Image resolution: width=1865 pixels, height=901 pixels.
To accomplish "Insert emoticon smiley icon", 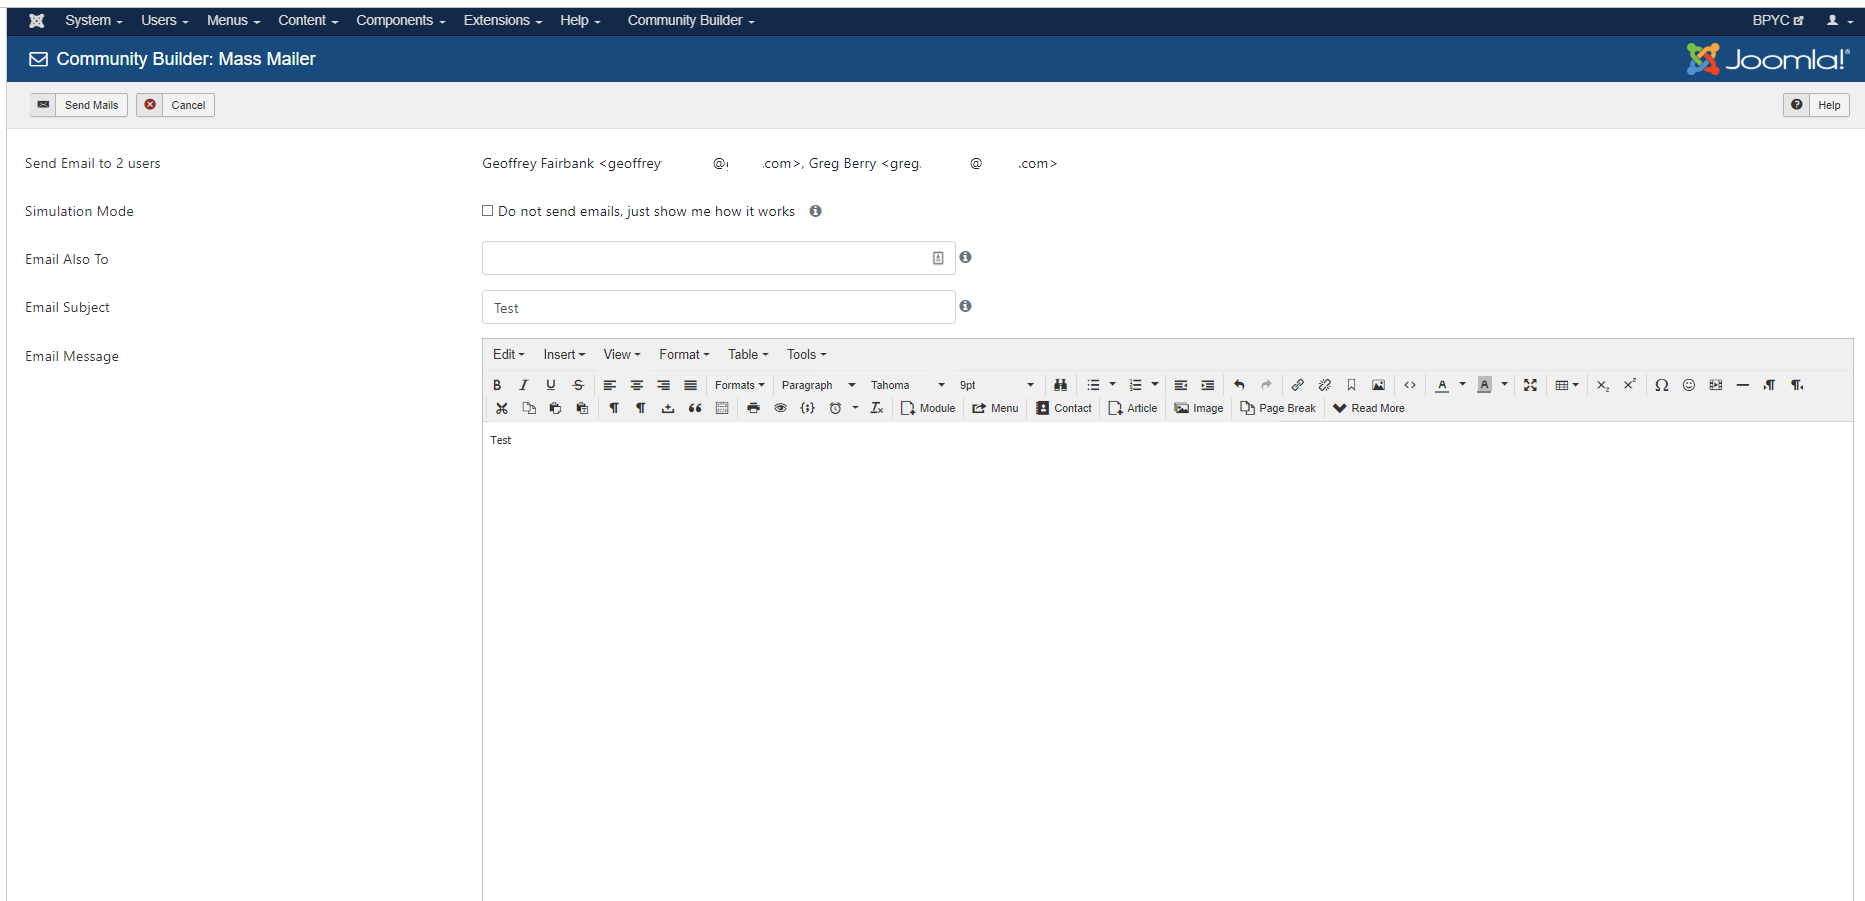I will pos(1689,385).
